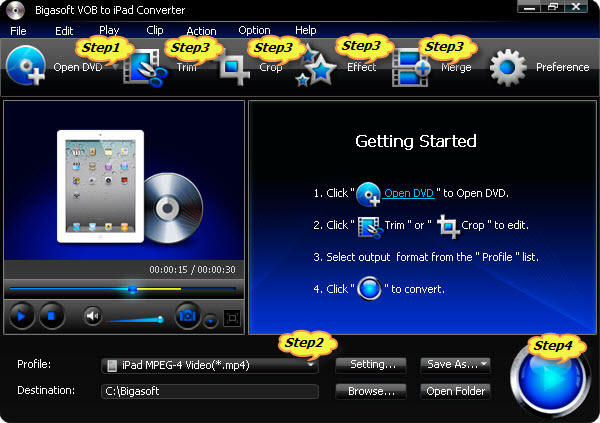Click the iPad device icon in Profile box
Viewport: 600px width, 423px height.
pos(112,366)
